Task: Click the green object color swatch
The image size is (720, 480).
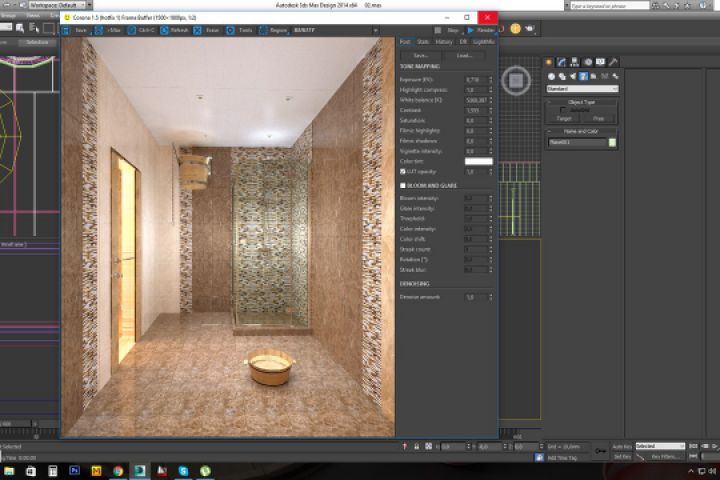Action: 612,142
